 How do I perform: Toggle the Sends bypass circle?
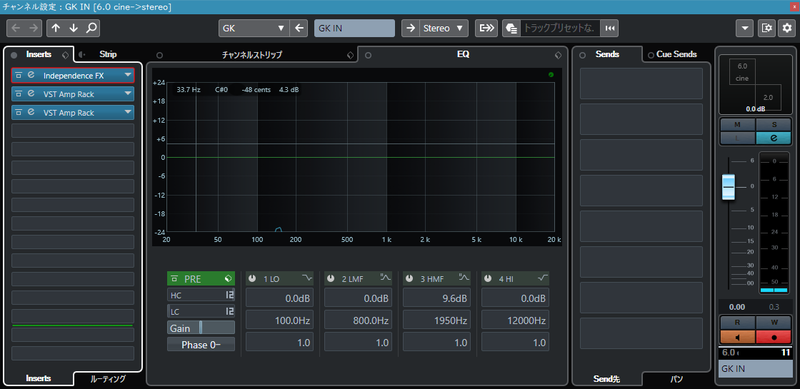(x=583, y=55)
